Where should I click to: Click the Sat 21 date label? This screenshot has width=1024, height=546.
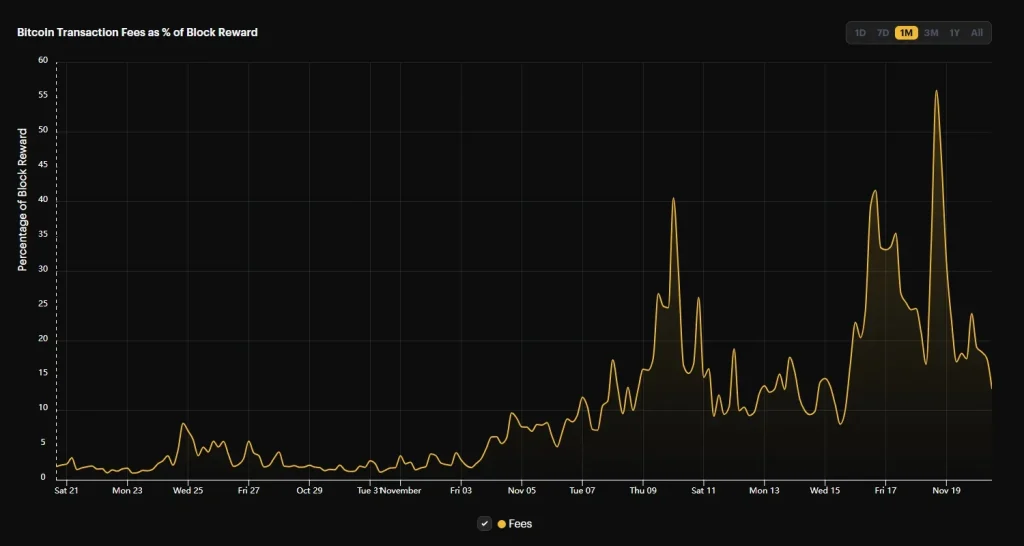[x=66, y=491]
